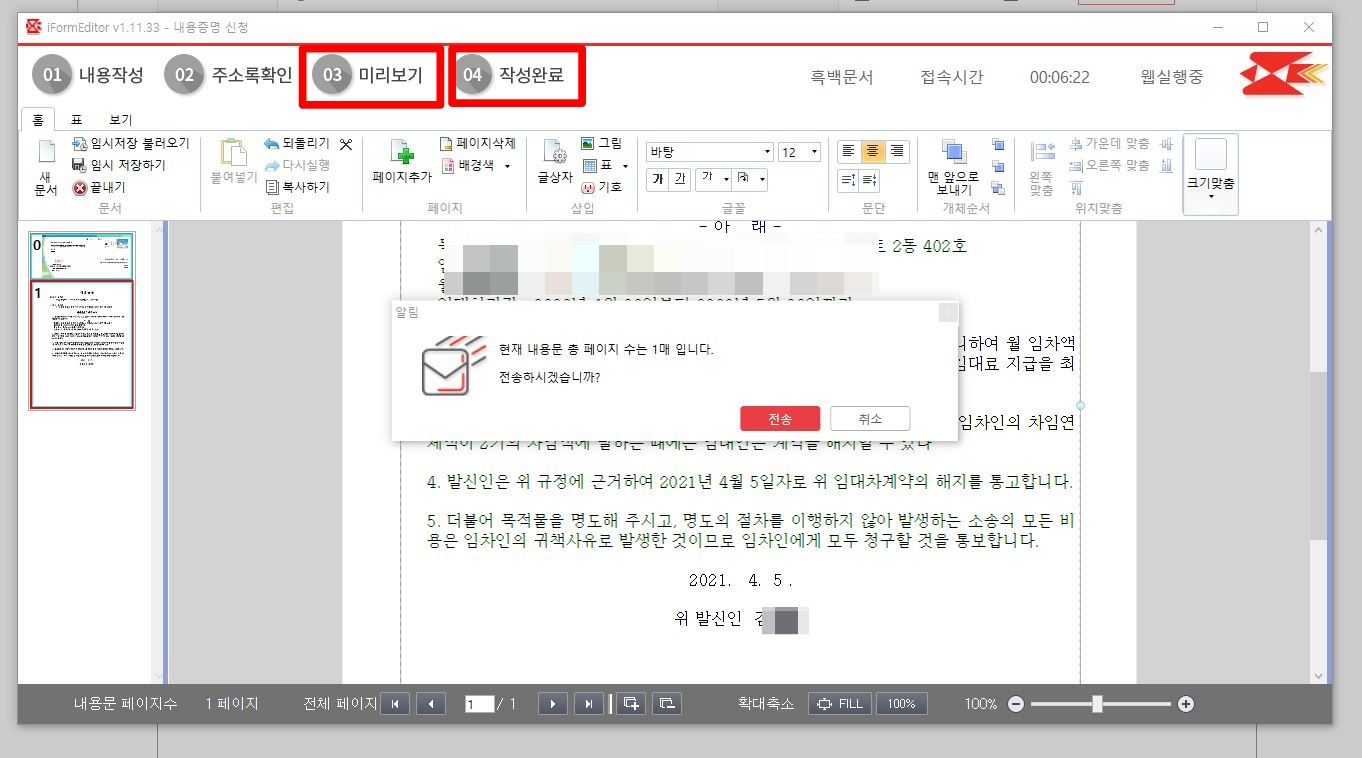The width and height of the screenshot is (1362, 758).
Task: Toggle center paragraph alignment
Action: click(872, 151)
